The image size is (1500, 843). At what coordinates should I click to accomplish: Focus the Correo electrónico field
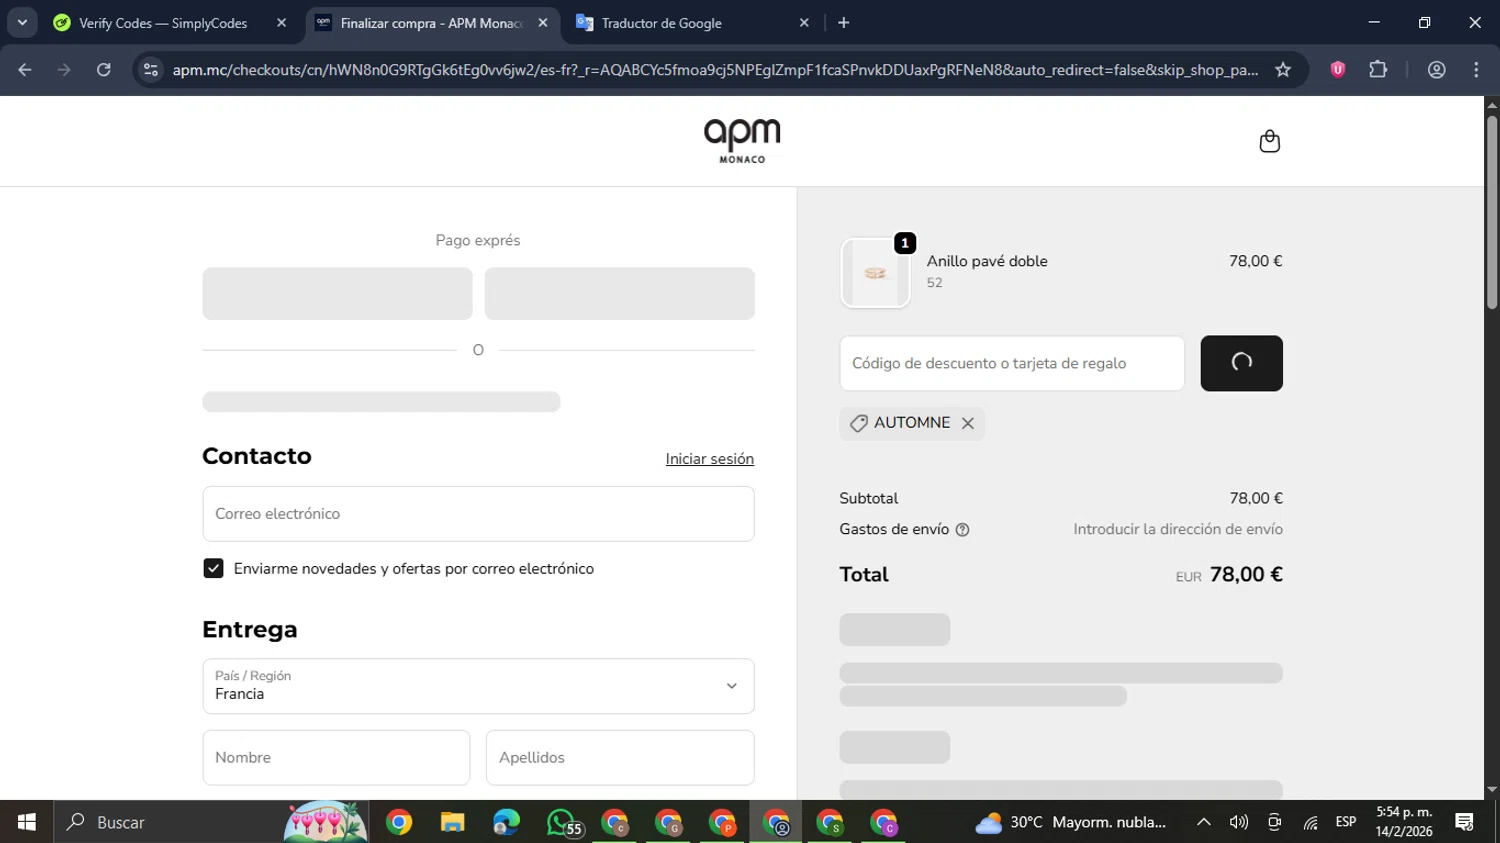click(x=478, y=514)
